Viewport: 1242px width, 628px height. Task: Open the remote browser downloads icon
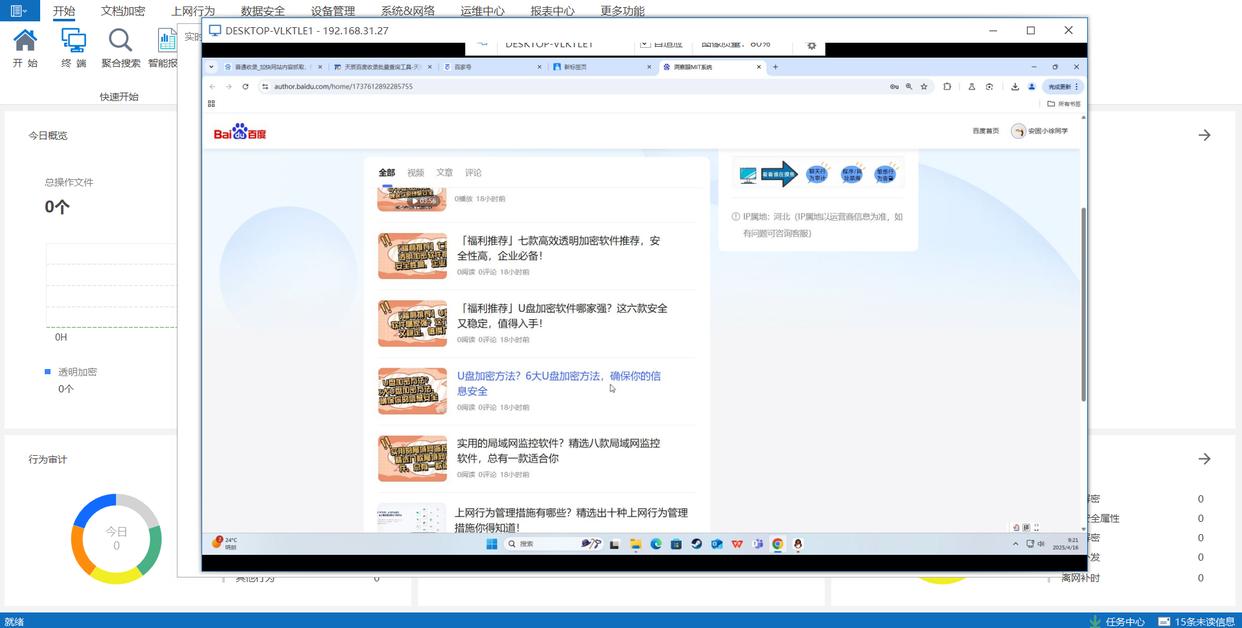(x=1015, y=87)
